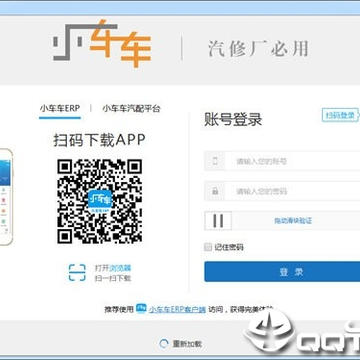Click the small ERP client icon

pos(142,309)
